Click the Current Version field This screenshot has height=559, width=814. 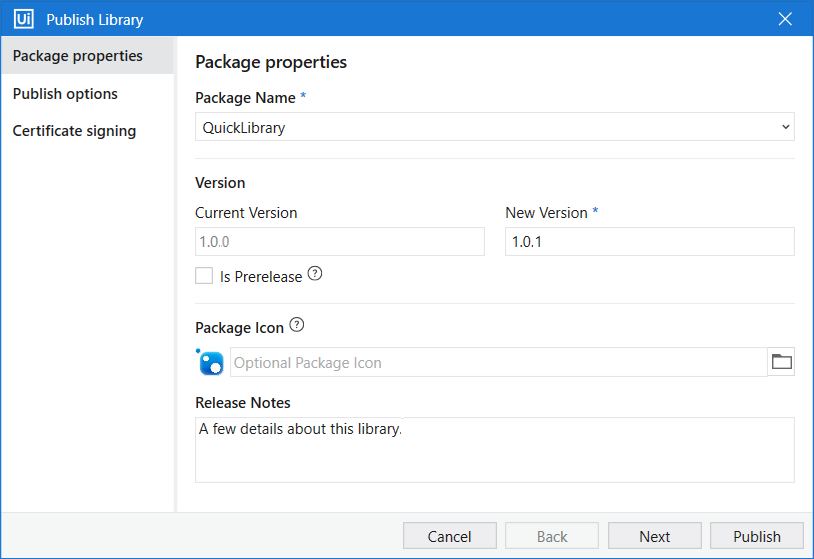(339, 242)
